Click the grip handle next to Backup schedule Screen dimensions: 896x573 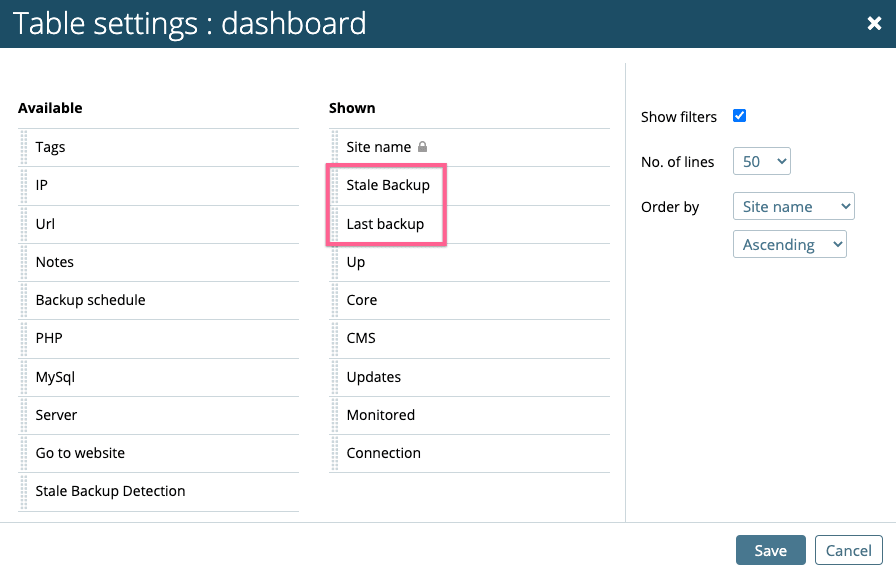(x=24, y=300)
